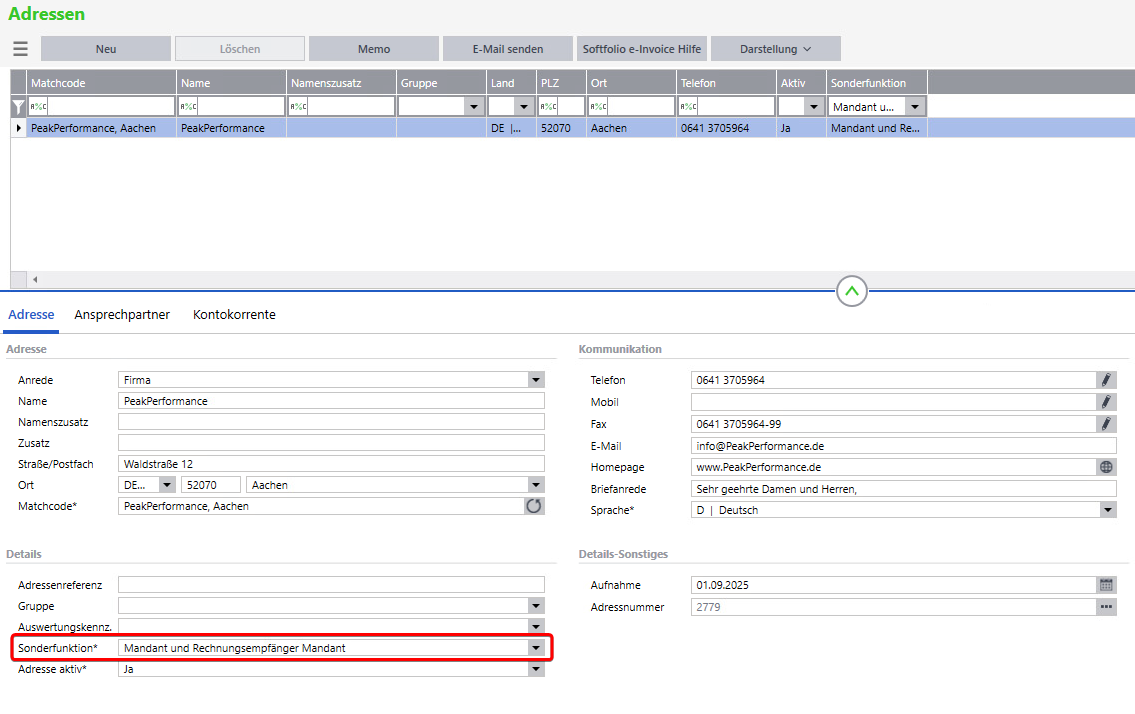Sort by the PLZ column header
Viewport: 1135px width, 714px height.
click(561, 83)
